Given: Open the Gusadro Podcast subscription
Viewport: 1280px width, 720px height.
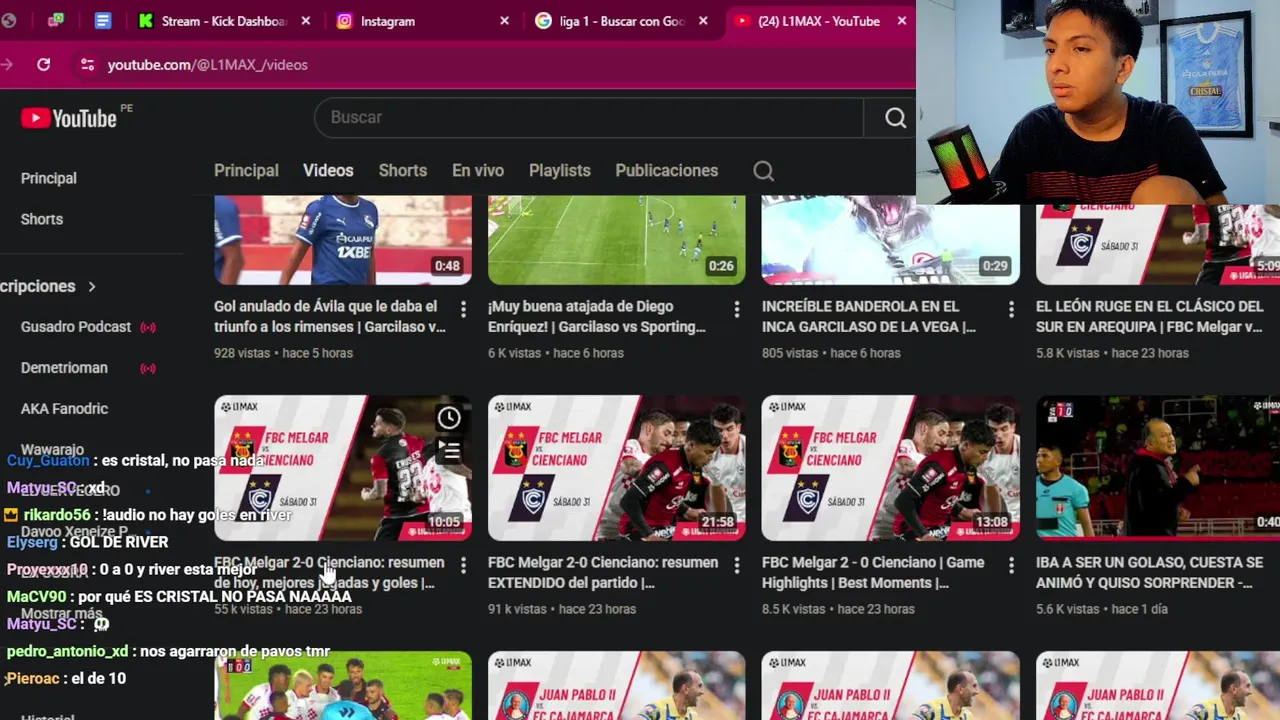Looking at the screenshot, I should (76, 327).
